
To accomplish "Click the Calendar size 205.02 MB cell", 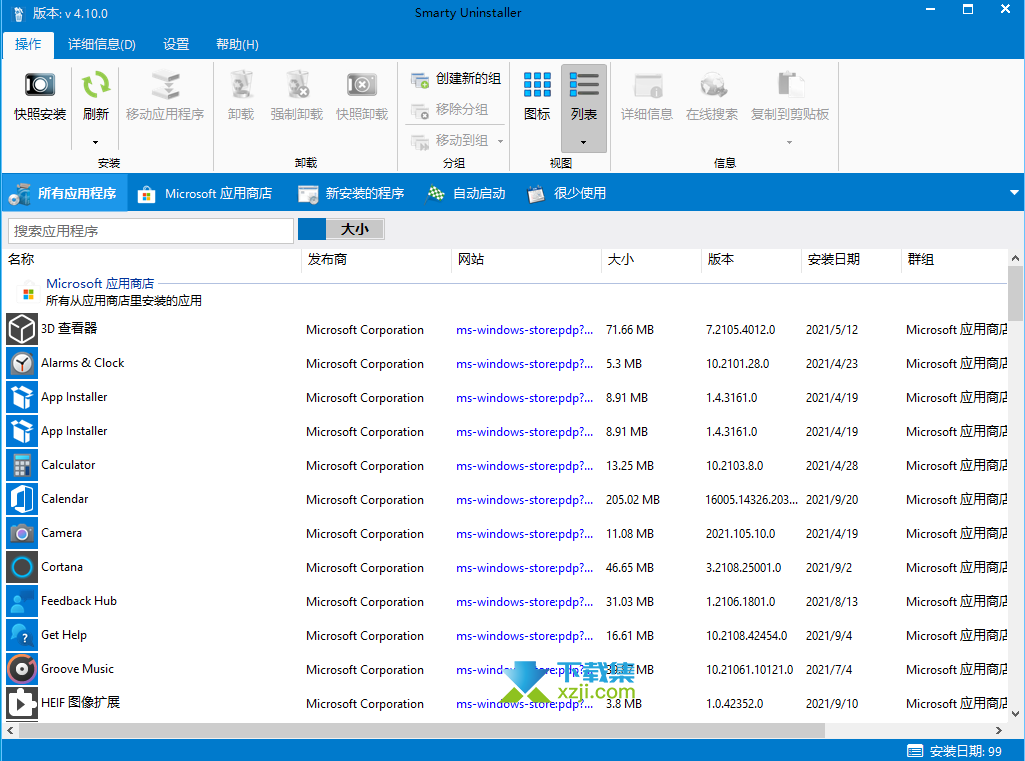I will coord(633,499).
